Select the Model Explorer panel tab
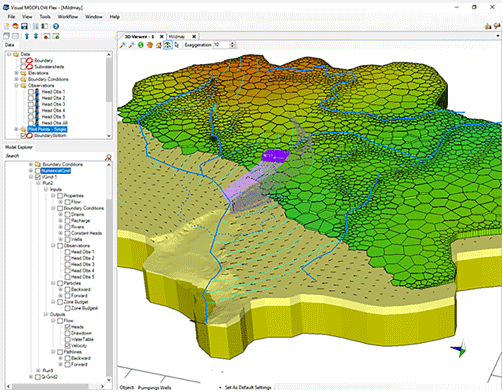 (x=19, y=147)
